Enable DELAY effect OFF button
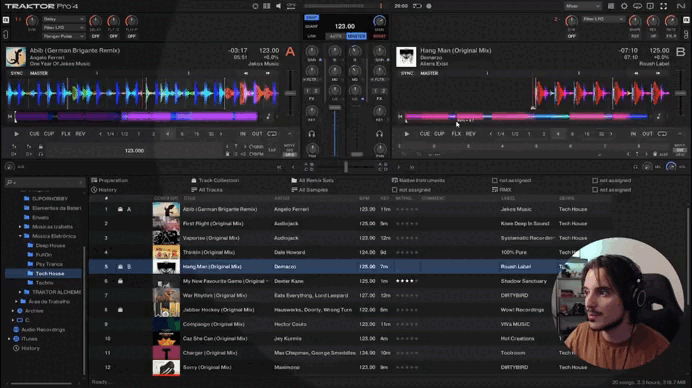The width and height of the screenshot is (692, 388). (95, 36)
